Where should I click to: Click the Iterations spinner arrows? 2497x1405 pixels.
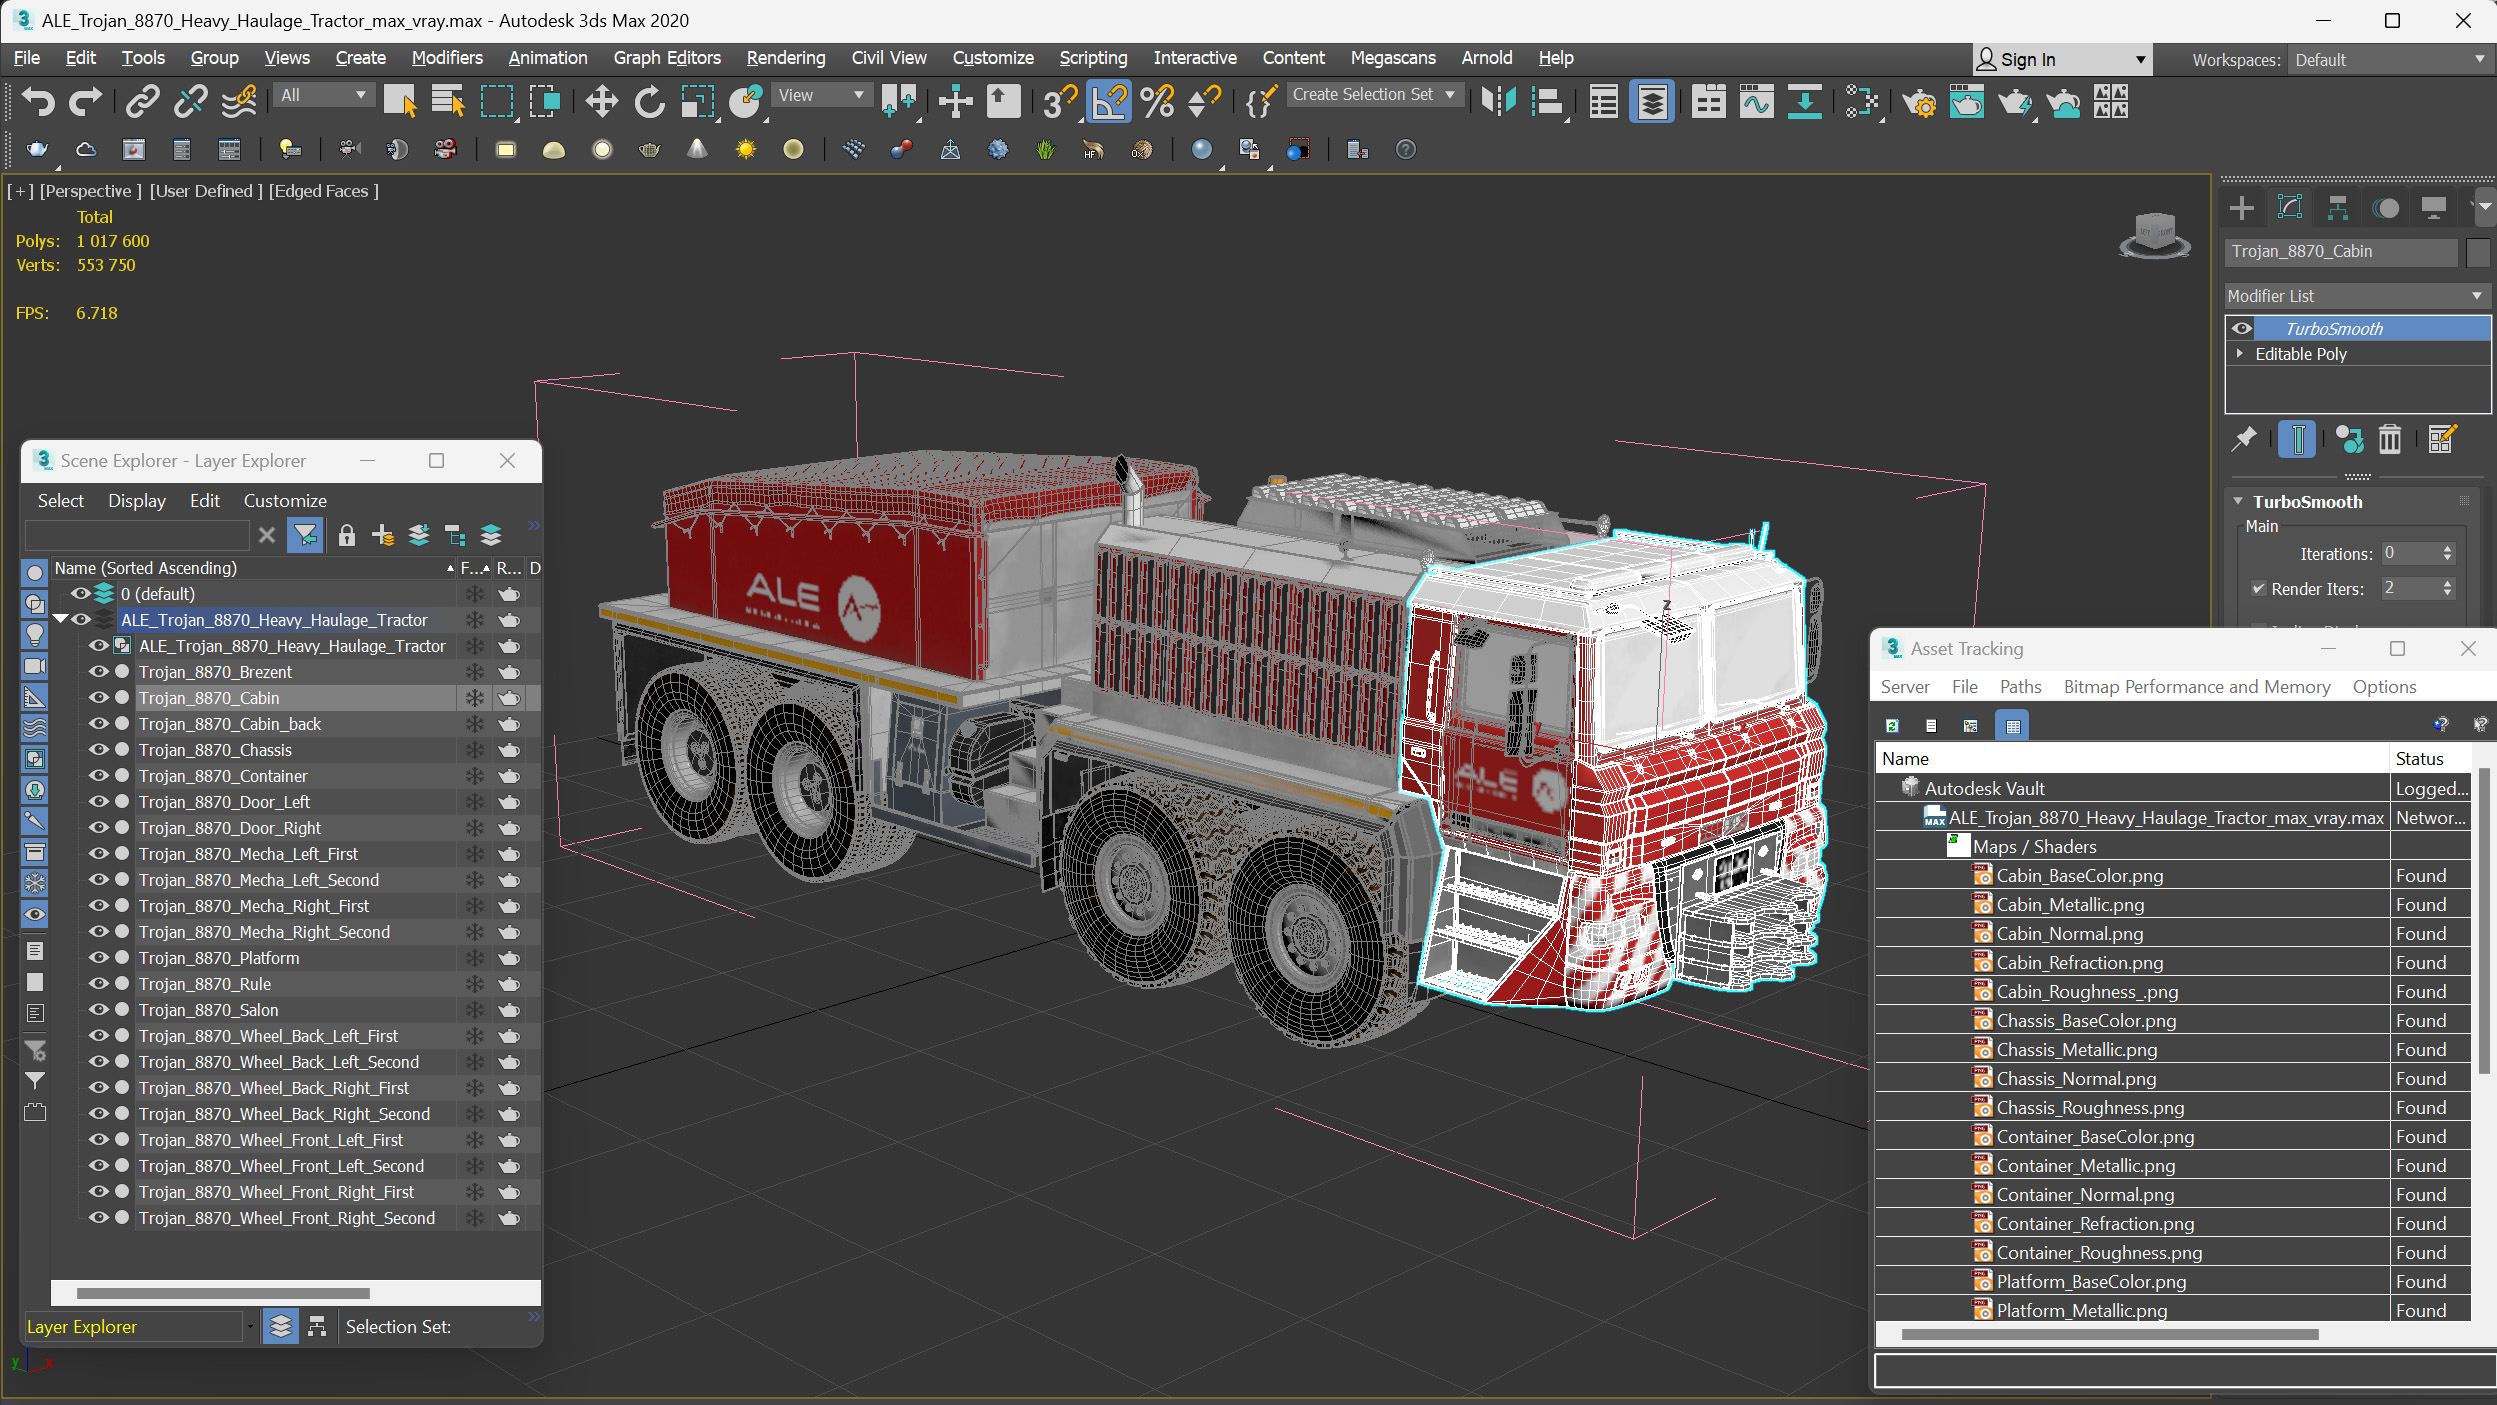point(2447,554)
